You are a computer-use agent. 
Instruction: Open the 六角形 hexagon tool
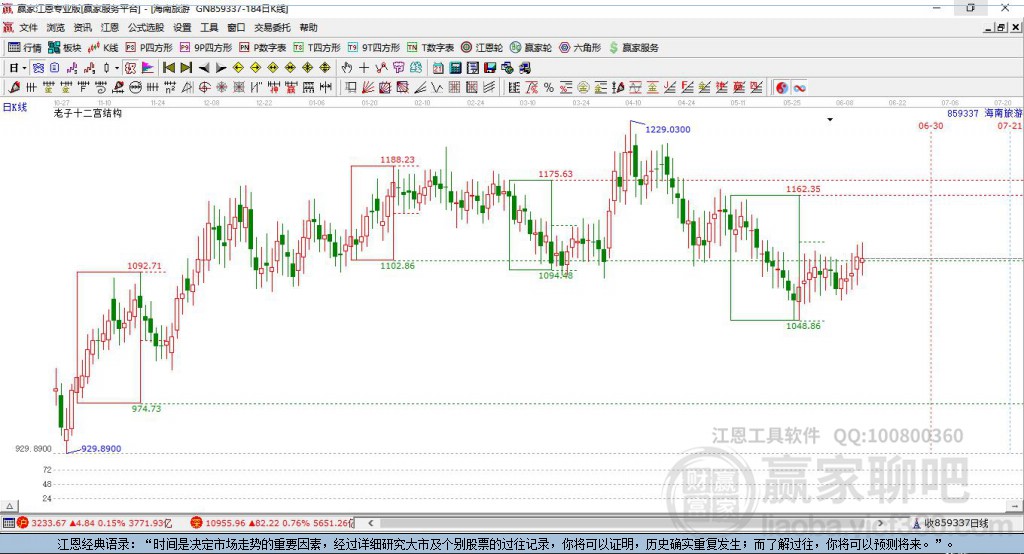click(580, 48)
